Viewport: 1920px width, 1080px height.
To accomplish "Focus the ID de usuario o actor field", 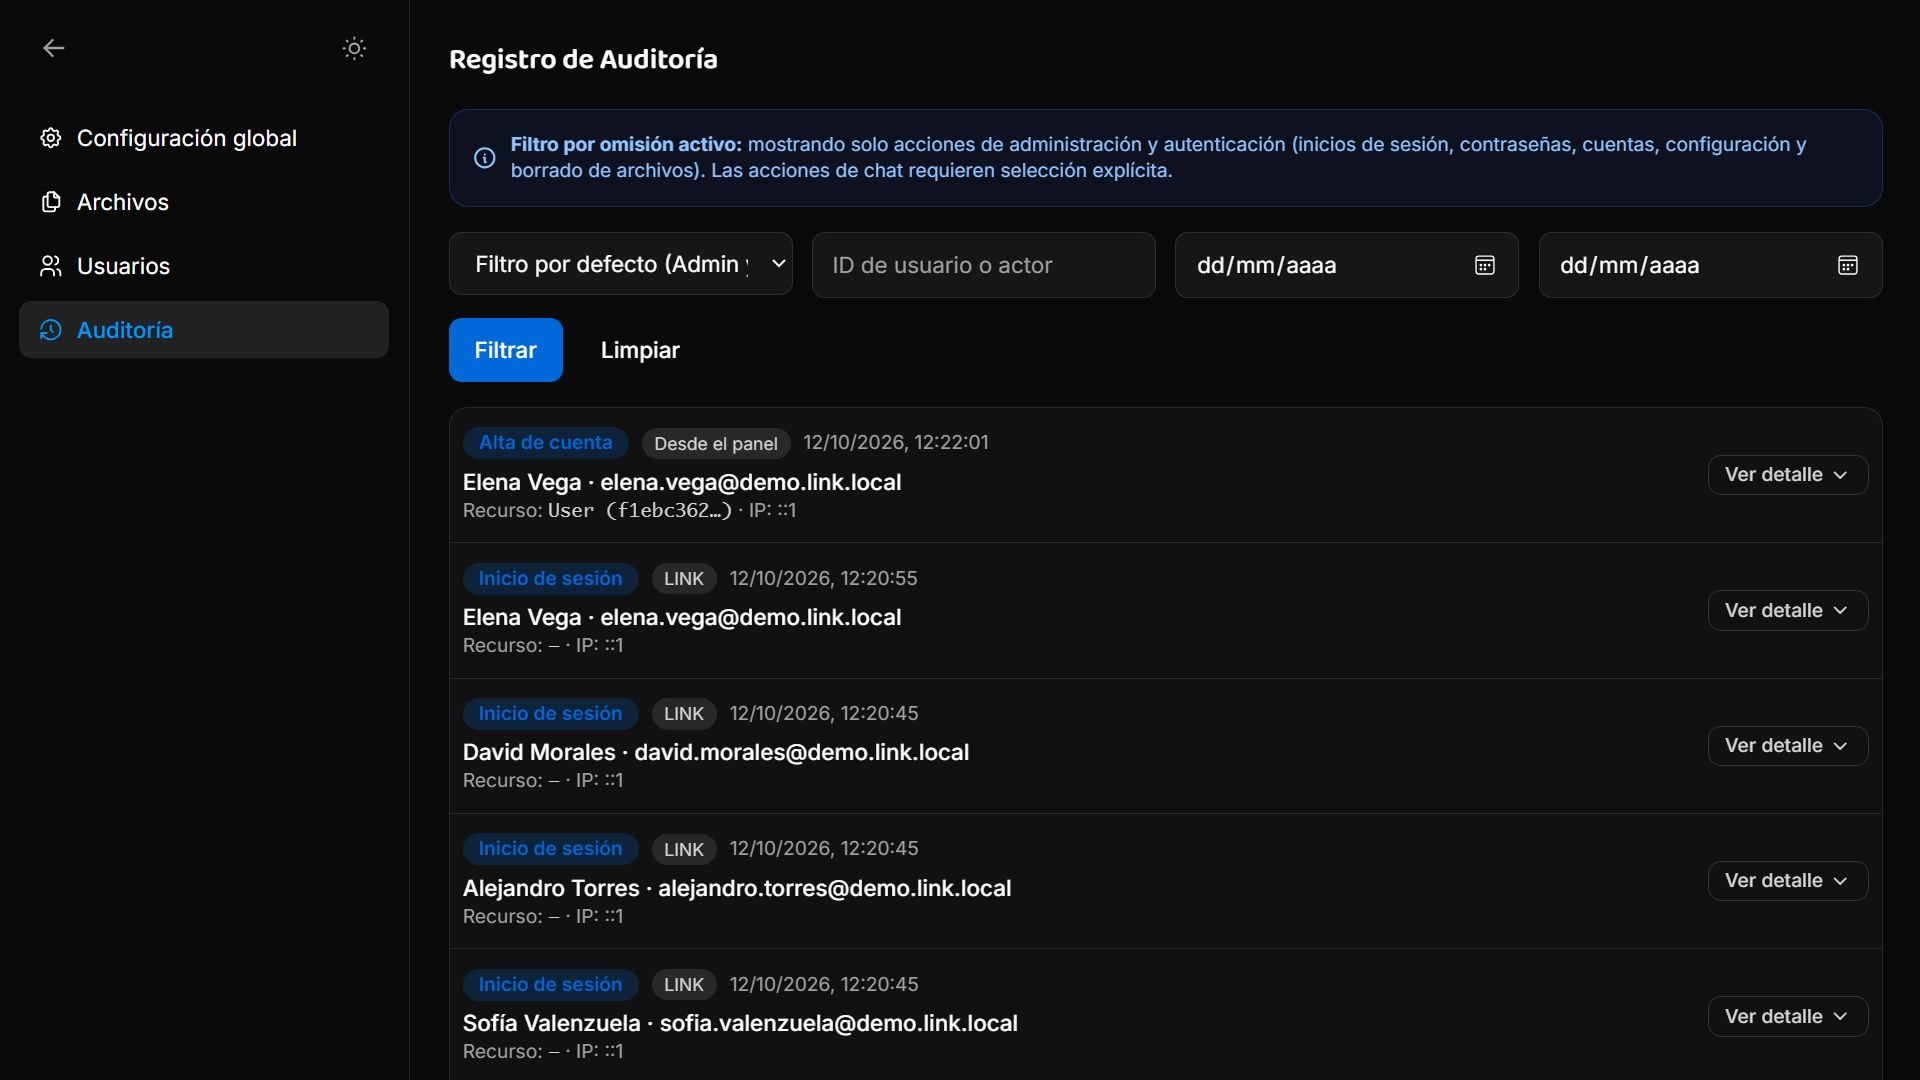I will (x=984, y=265).
